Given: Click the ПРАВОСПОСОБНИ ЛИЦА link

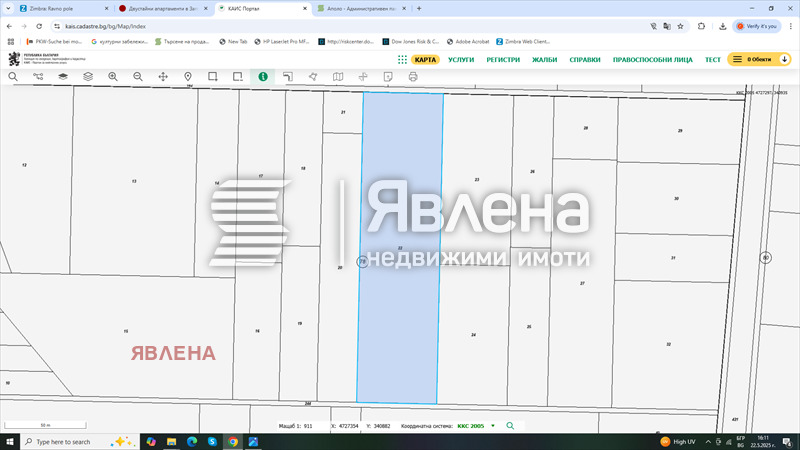Looking at the screenshot, I should 652,60.
